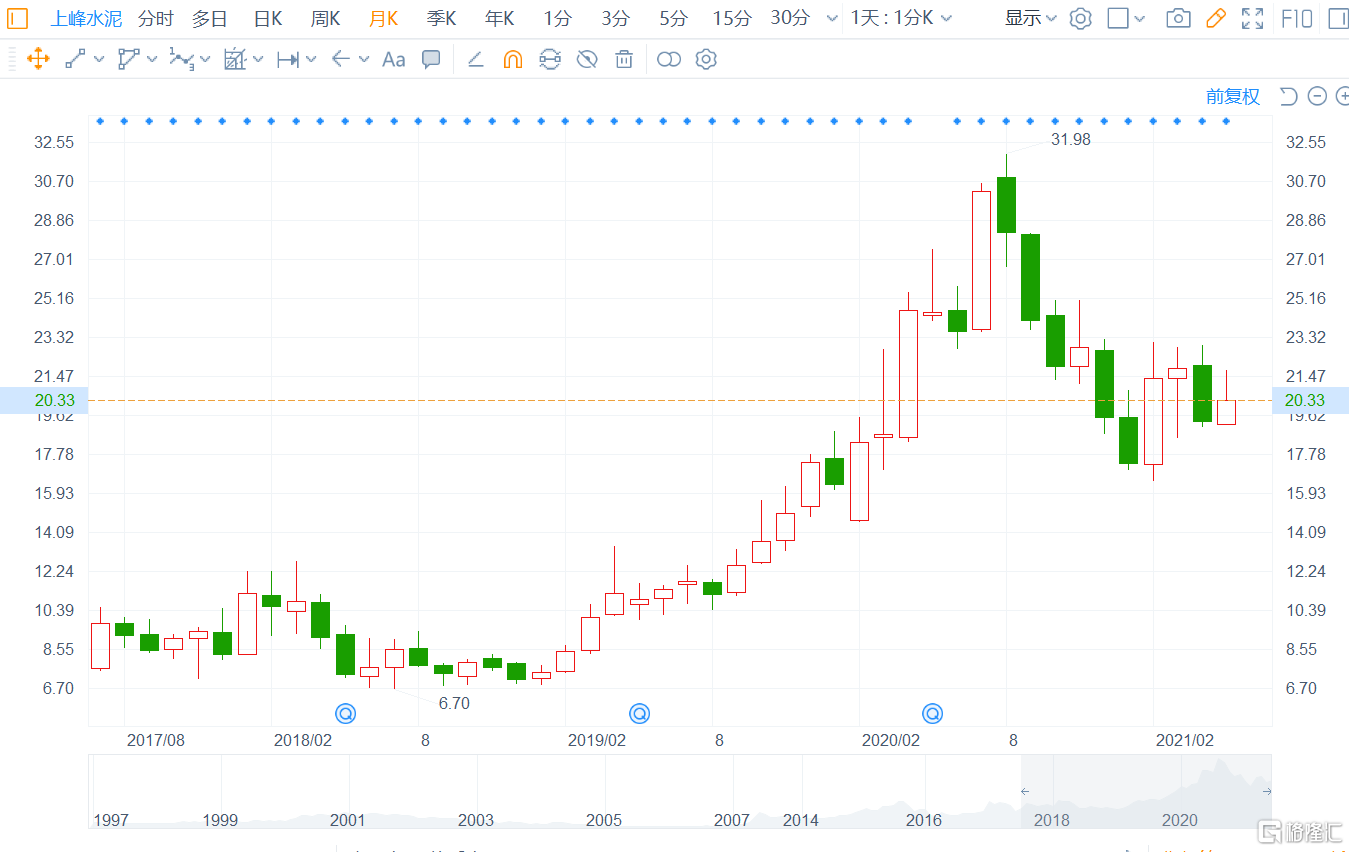This screenshot has width=1349, height=852.
Task: Select the Aa text annotation tool
Action: click(394, 59)
